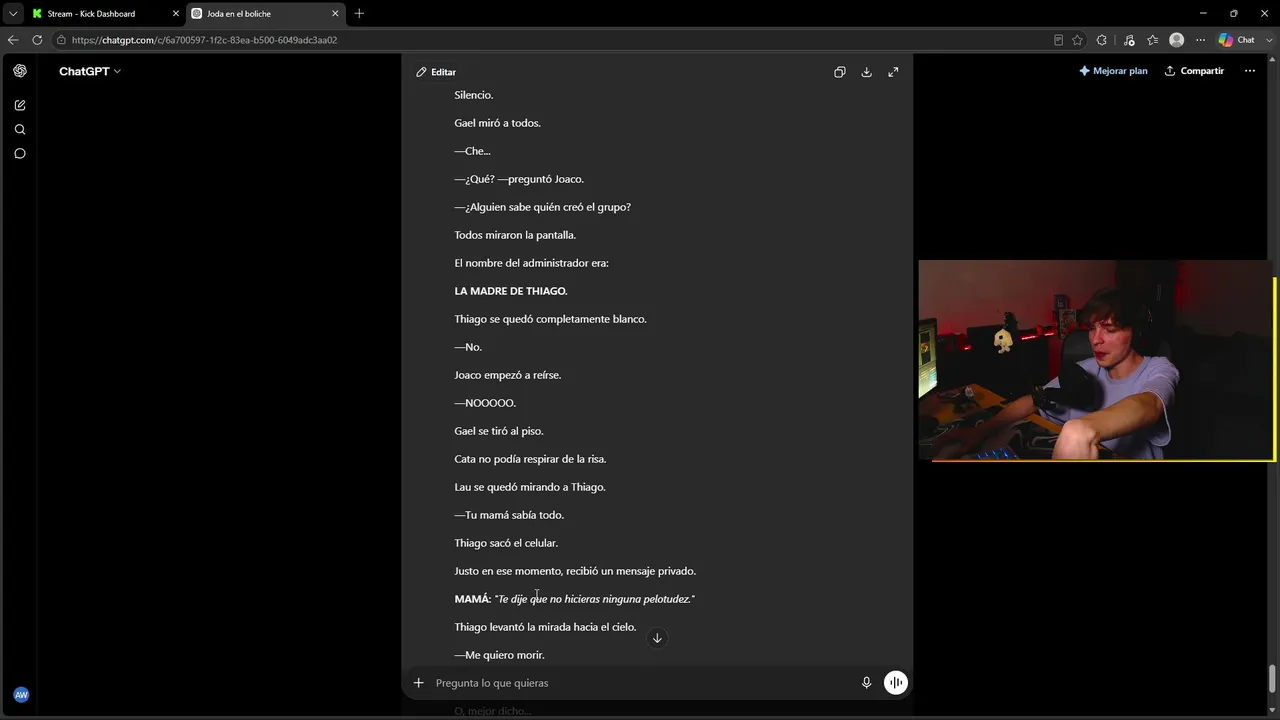1280x720 pixels.
Task: Open the conversation options three-dot menu
Action: click(1249, 71)
